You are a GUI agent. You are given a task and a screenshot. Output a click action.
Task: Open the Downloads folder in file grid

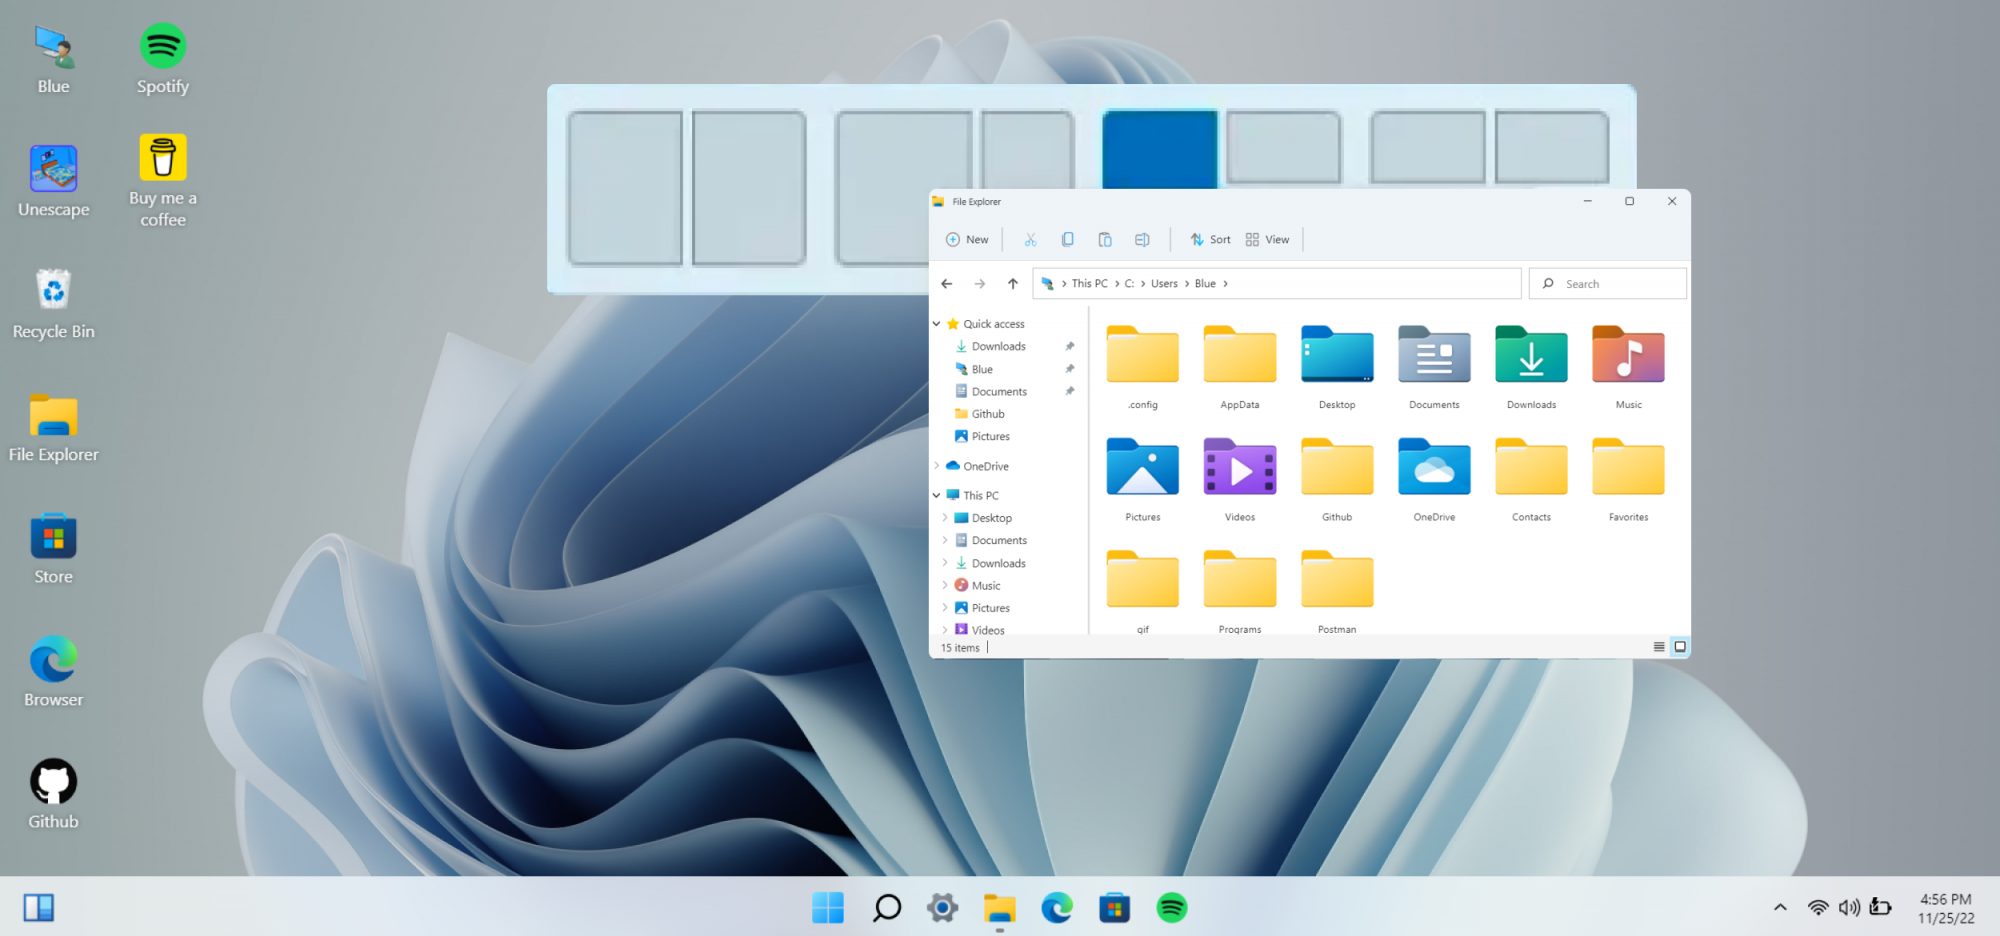1531,367
